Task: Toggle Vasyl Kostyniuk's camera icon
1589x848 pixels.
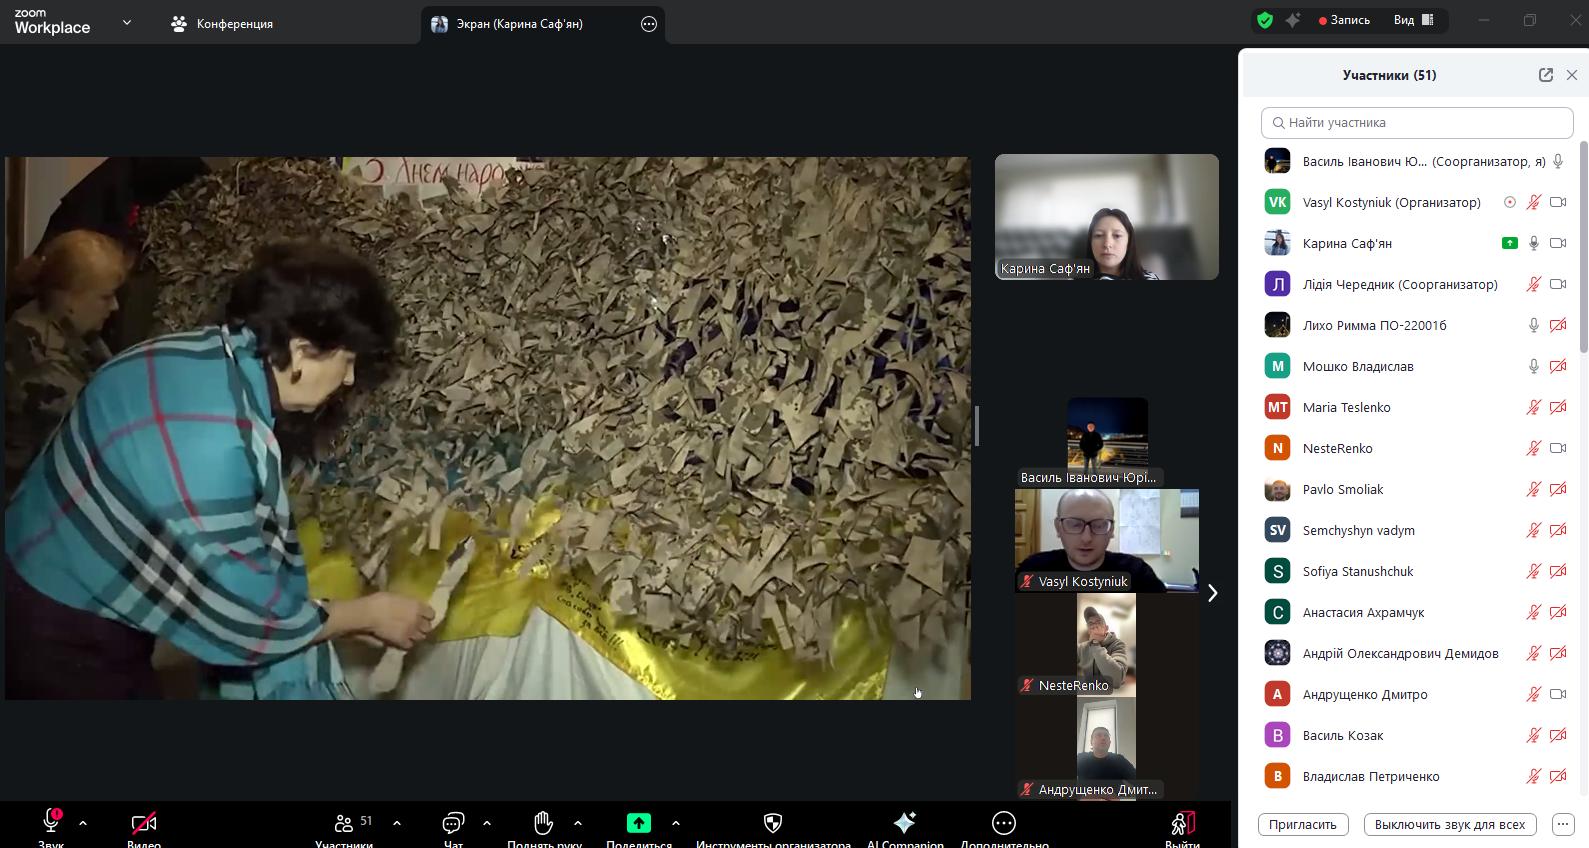Action: point(1558,202)
